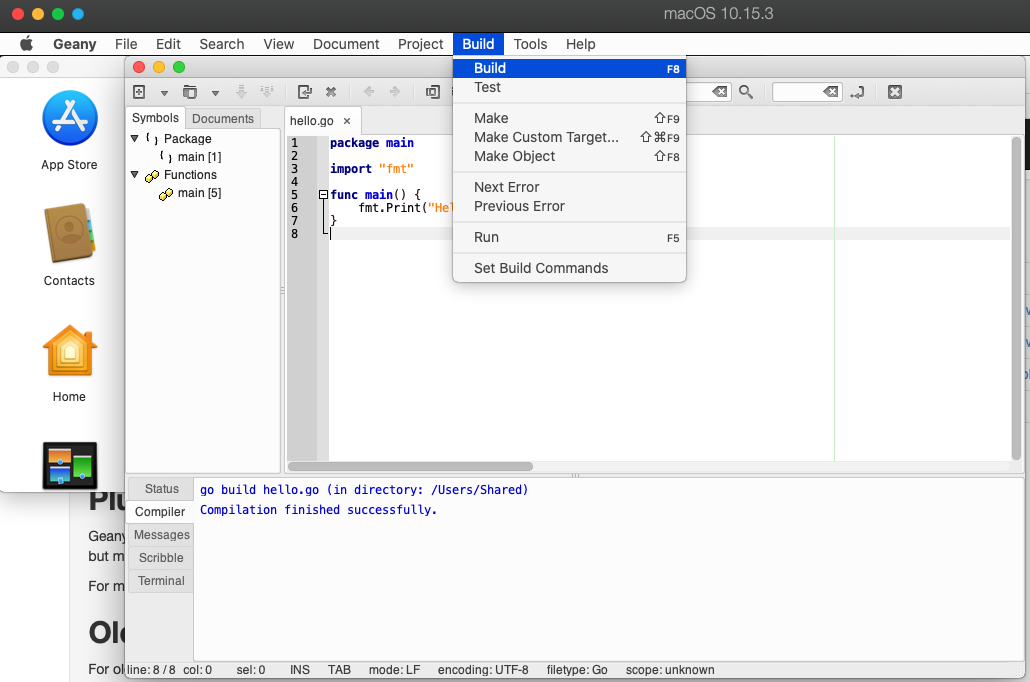Open the recent files dropdown arrow
Screen dimensions: 1030x682
click(x=215, y=93)
